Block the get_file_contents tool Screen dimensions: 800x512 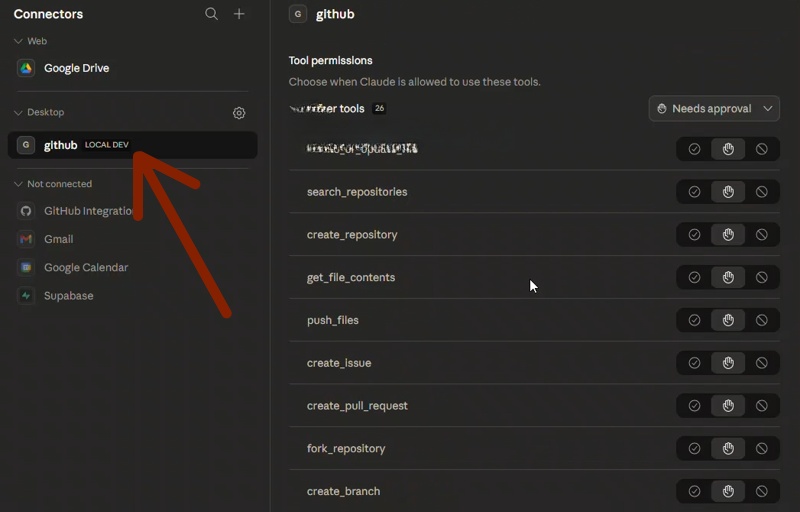point(762,277)
